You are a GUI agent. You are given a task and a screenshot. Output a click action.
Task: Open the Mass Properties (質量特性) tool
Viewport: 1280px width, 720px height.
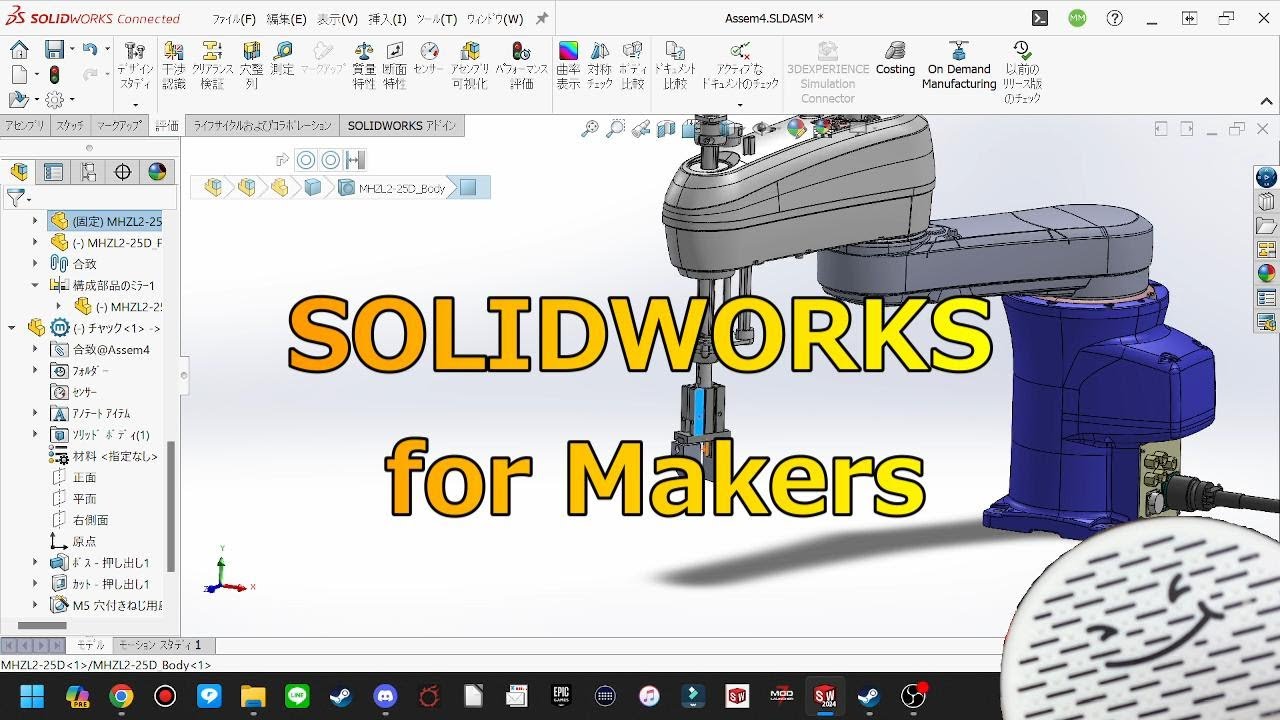point(364,66)
